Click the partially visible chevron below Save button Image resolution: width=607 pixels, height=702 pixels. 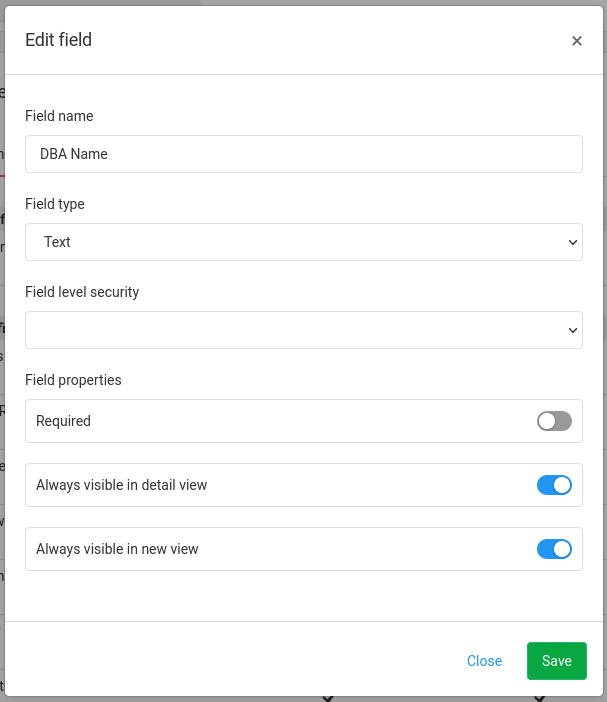pos(539,698)
